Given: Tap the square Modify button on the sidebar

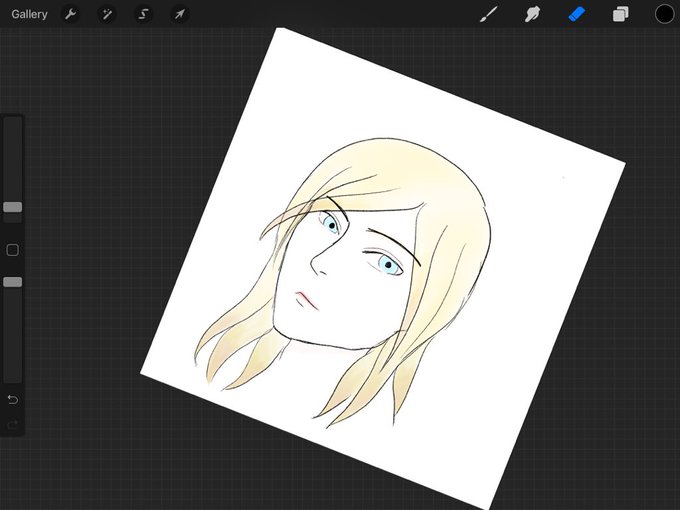Looking at the screenshot, I should (x=13, y=250).
